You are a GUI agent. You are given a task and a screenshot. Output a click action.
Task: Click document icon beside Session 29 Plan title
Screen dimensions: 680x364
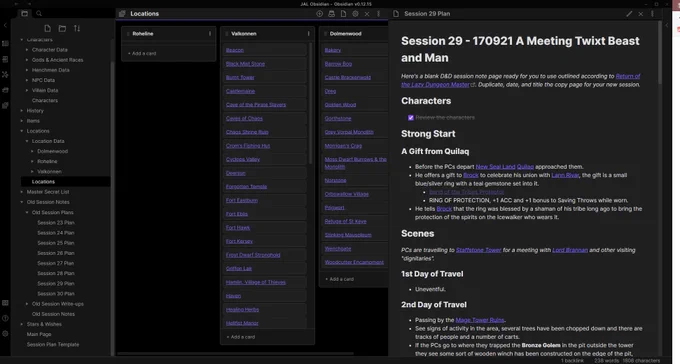coord(396,14)
